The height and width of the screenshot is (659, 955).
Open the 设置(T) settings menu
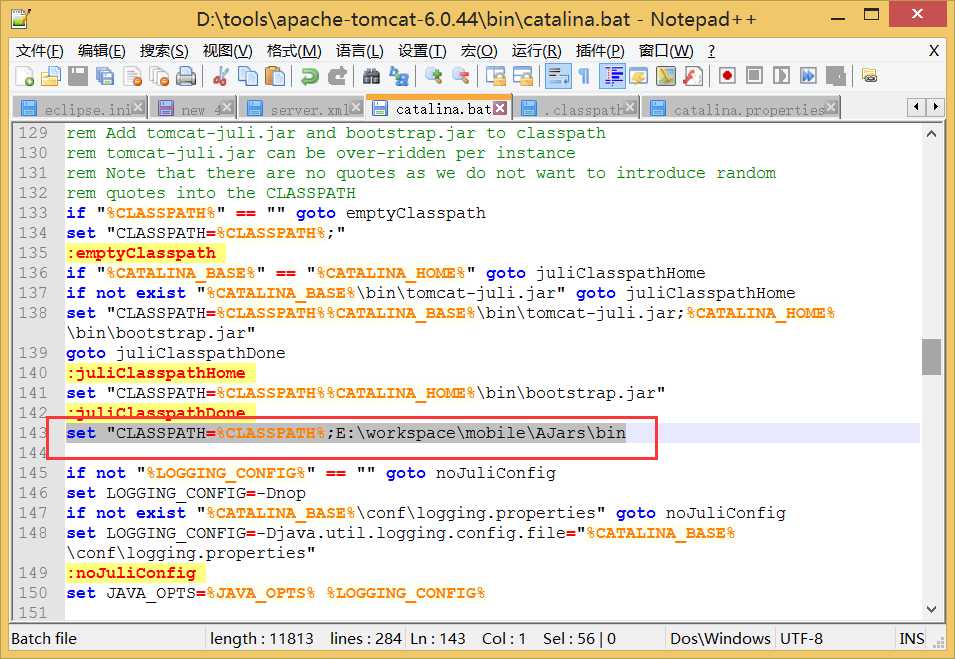click(x=423, y=51)
